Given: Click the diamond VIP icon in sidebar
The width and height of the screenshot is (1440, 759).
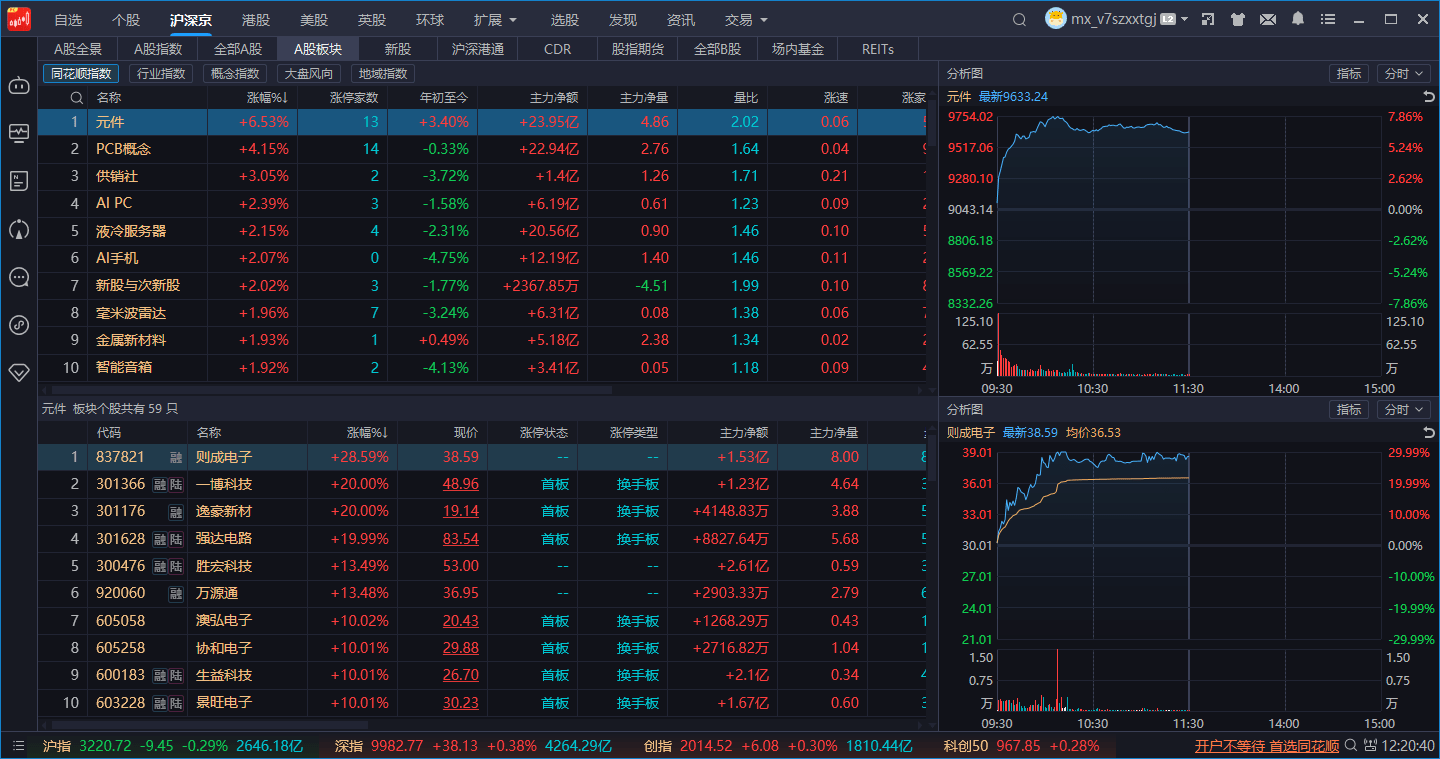Looking at the screenshot, I should click(x=19, y=372).
